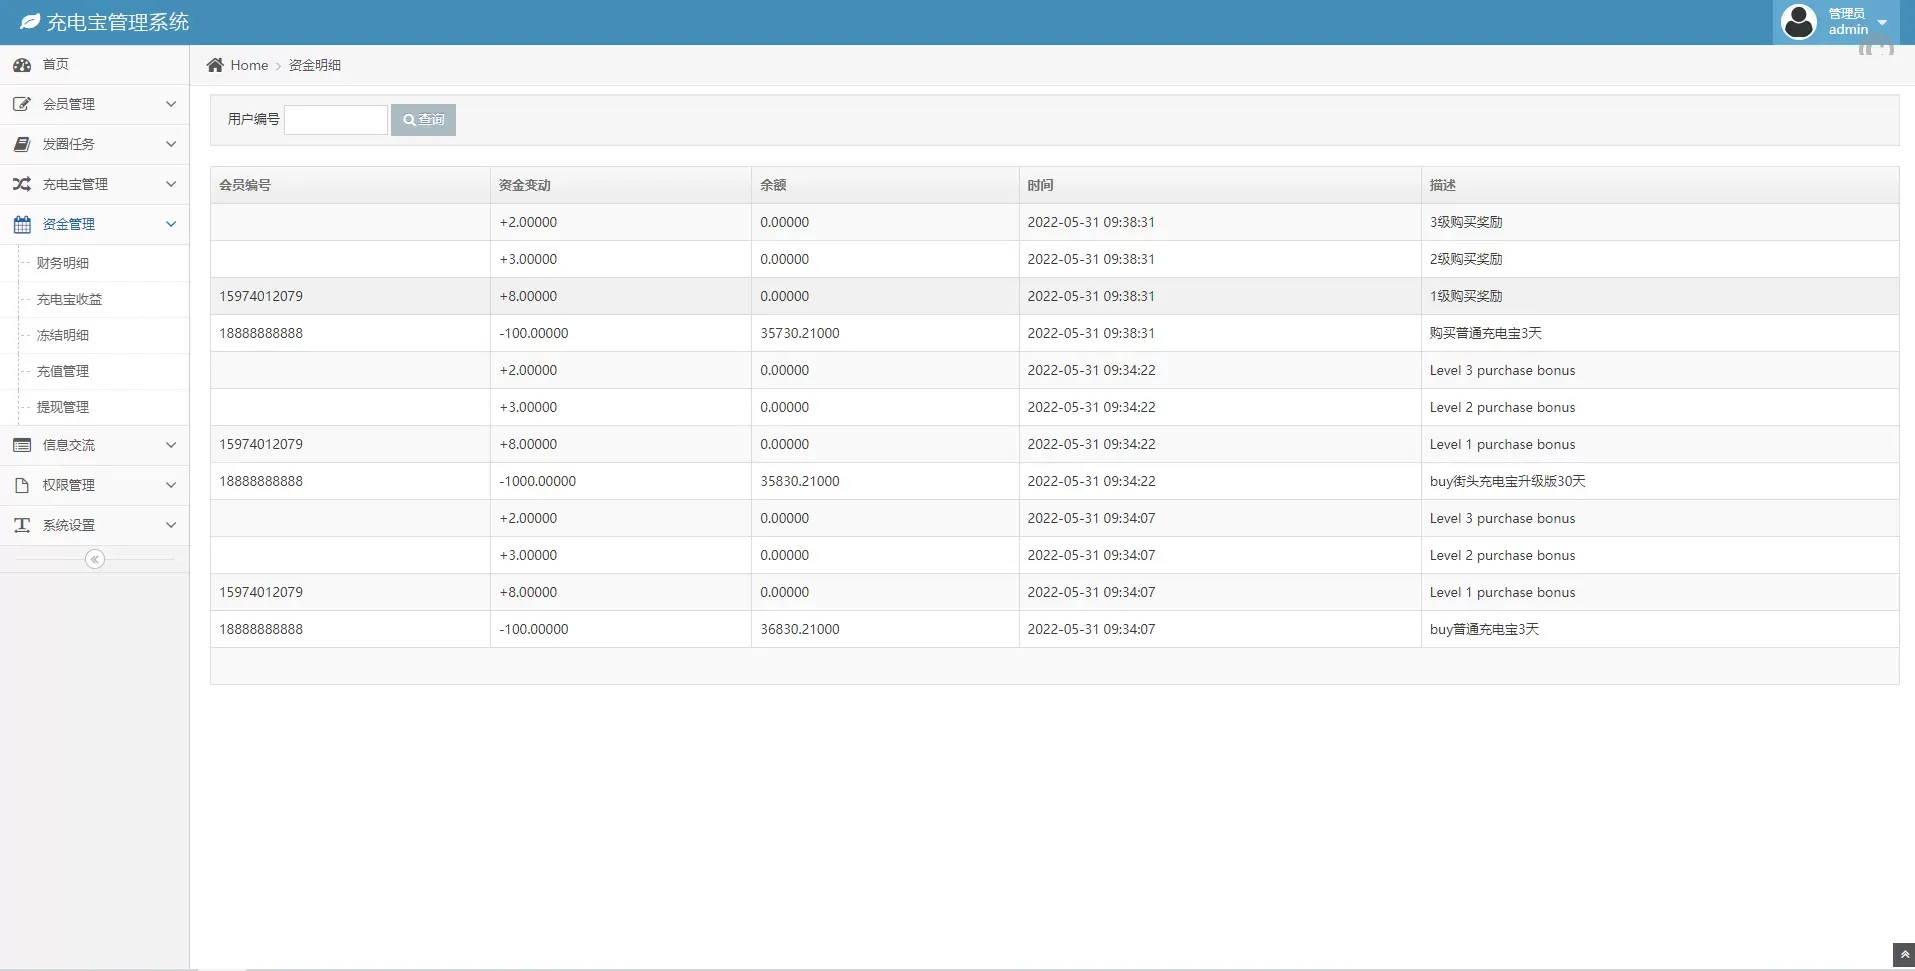Open 财务明细 submenu item
The image size is (1915, 971).
[x=63, y=263]
